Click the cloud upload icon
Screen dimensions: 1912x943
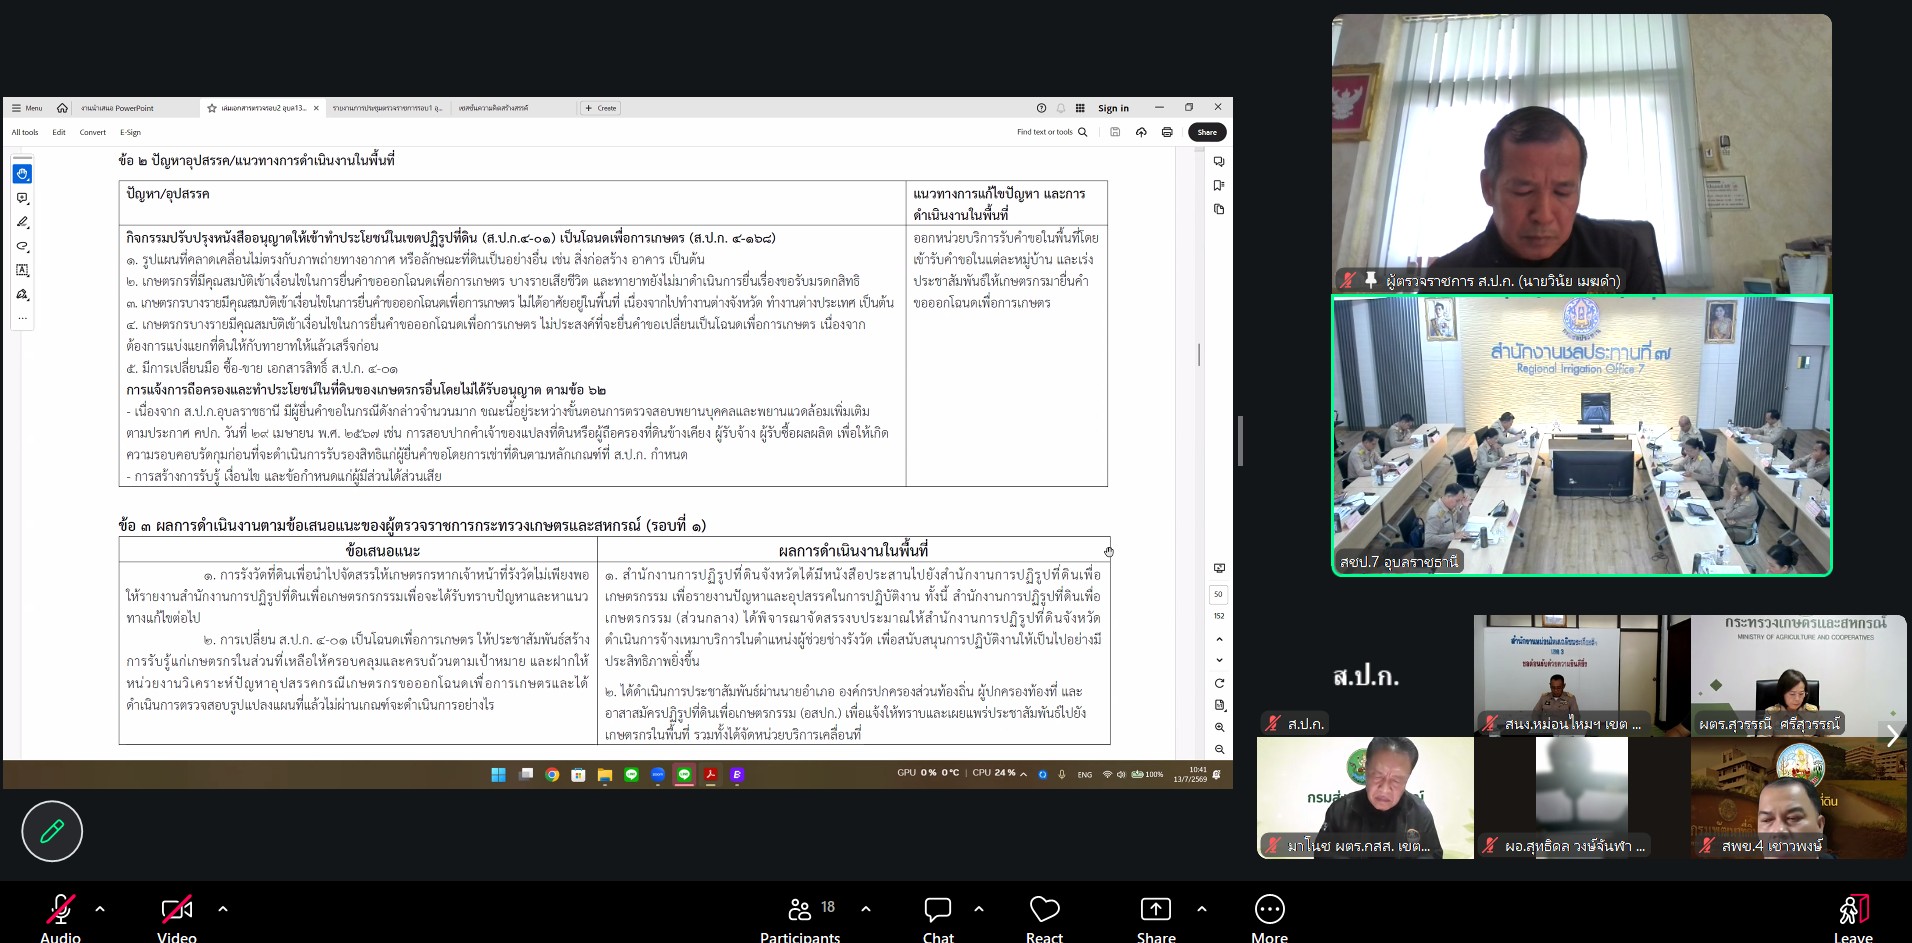(1141, 132)
